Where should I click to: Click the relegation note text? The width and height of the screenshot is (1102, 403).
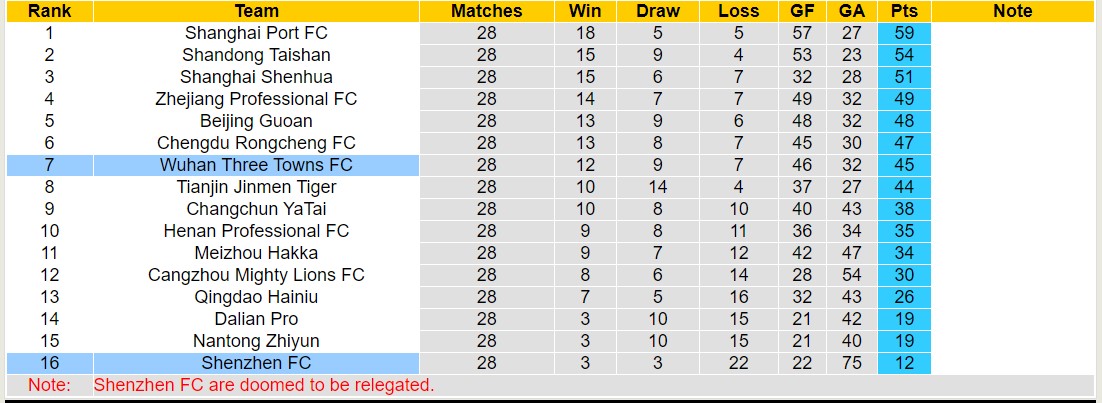point(264,385)
